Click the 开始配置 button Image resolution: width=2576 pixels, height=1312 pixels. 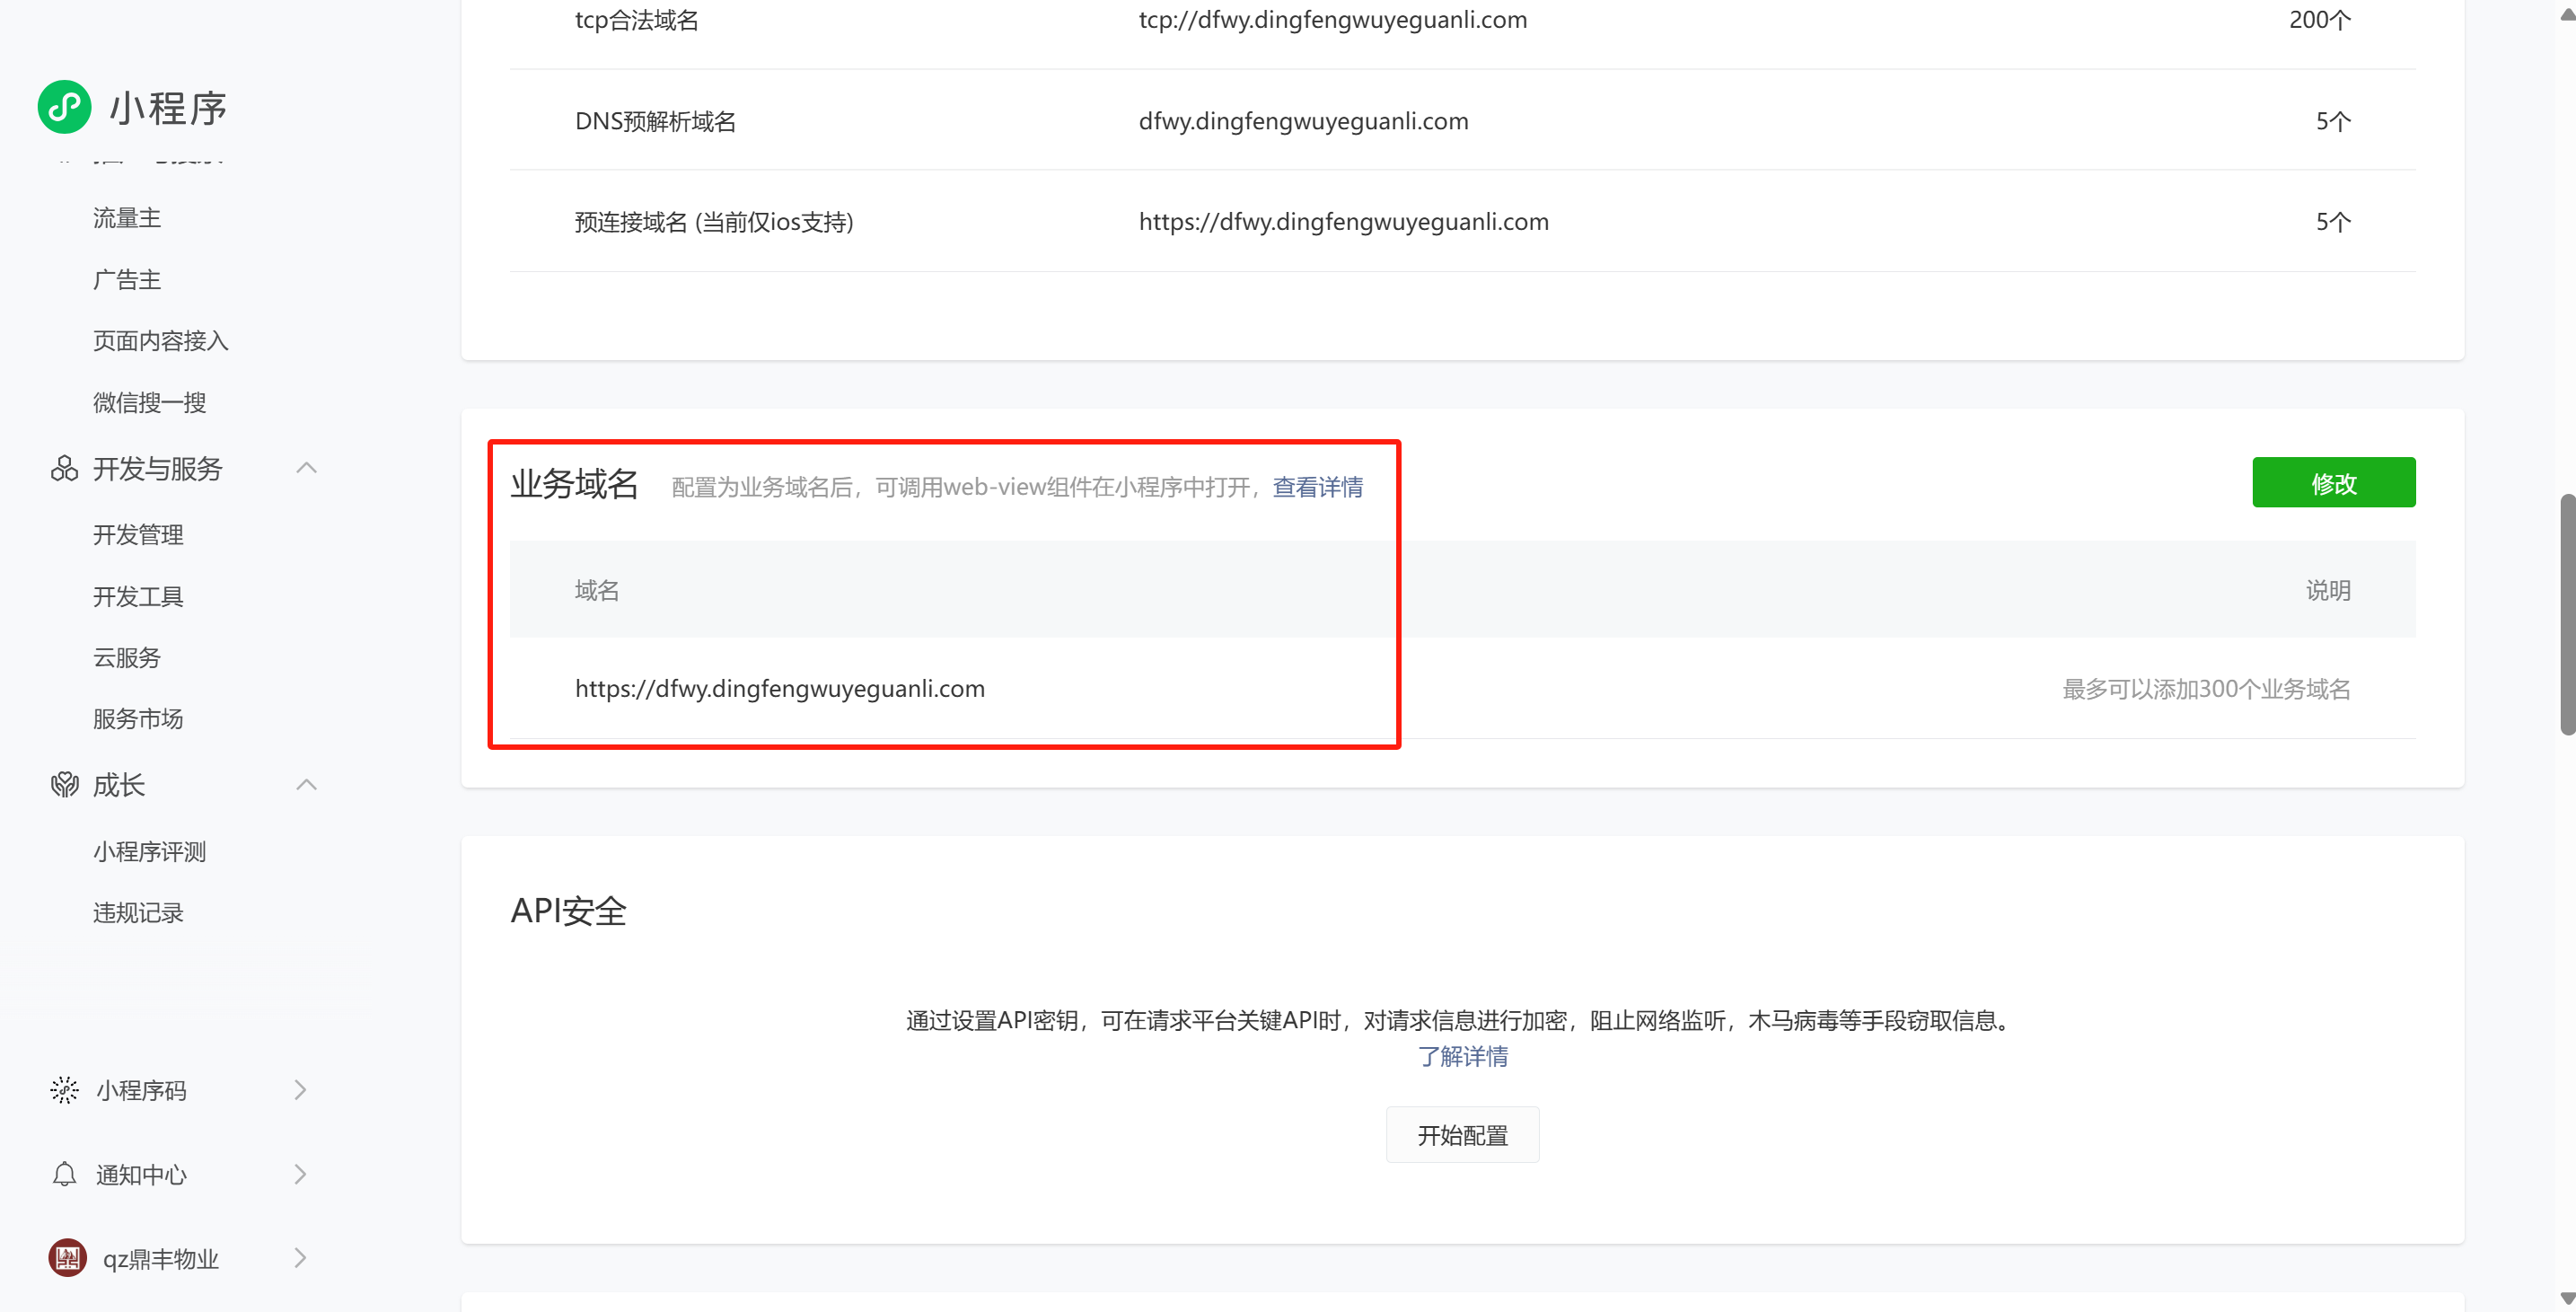(1462, 1135)
